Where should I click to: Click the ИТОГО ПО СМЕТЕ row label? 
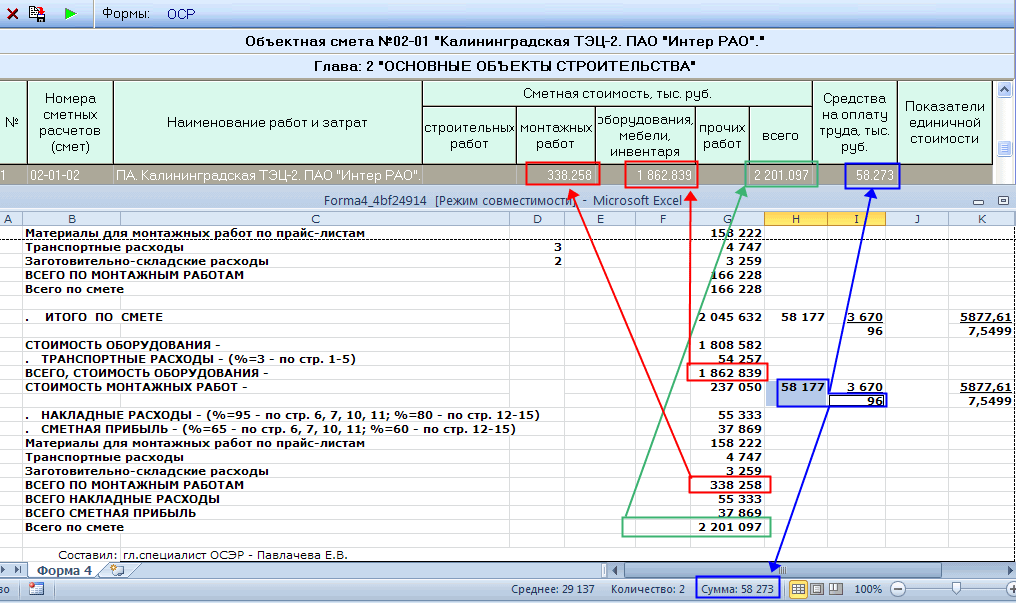94,317
